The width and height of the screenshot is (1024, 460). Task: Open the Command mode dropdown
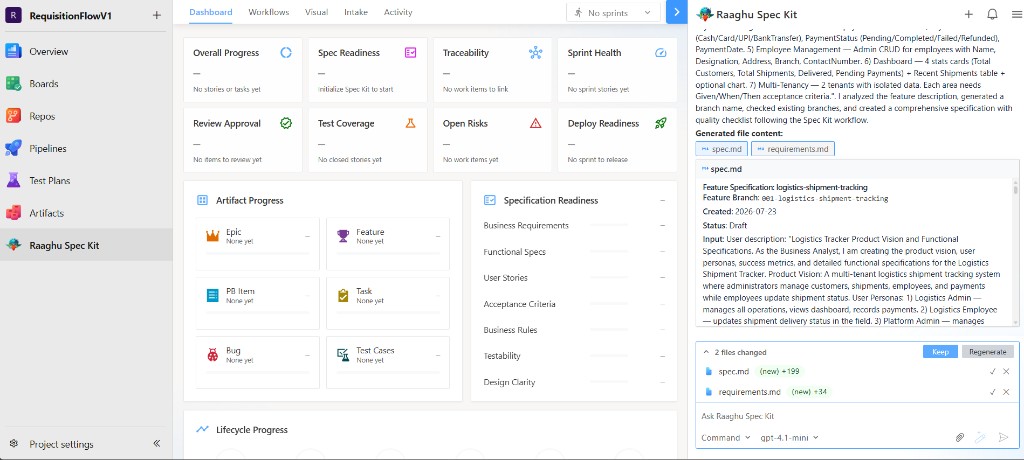726,438
